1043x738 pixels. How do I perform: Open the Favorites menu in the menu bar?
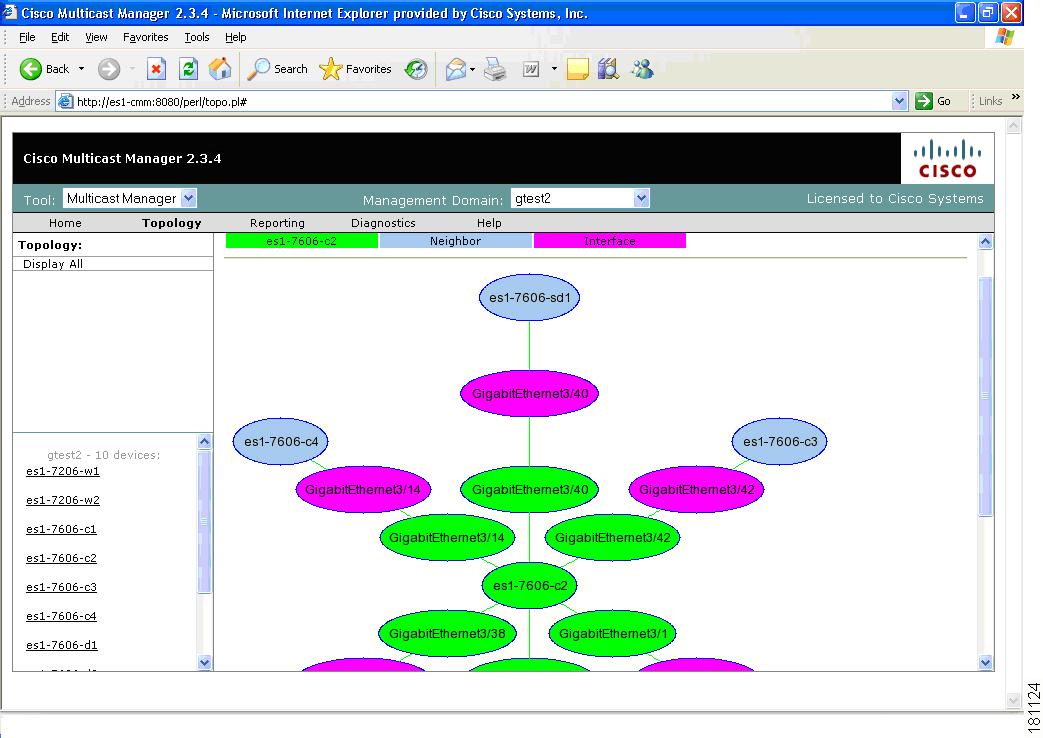pyautogui.click(x=146, y=37)
